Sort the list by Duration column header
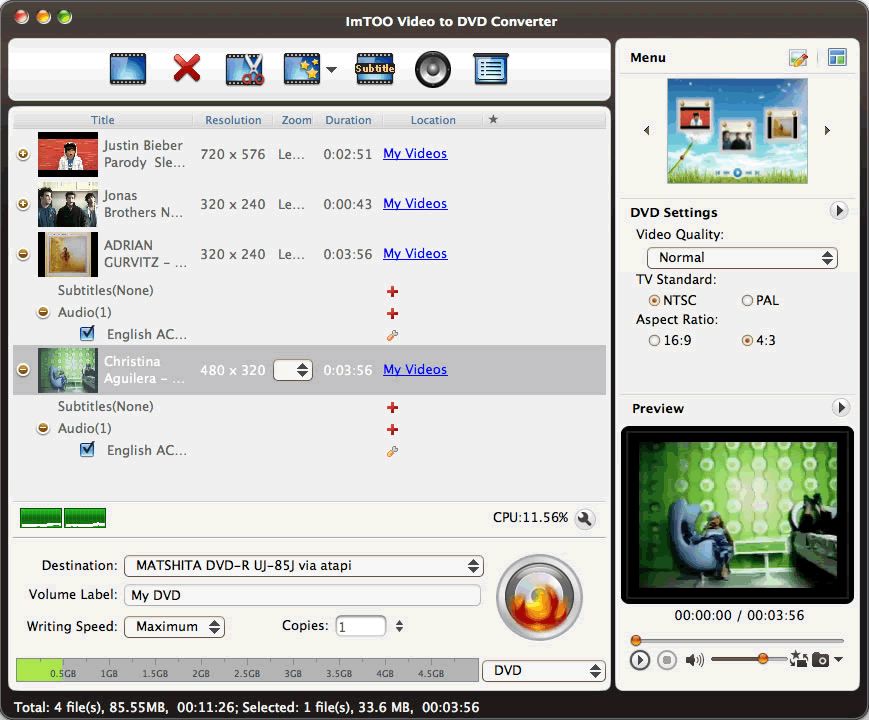The height and width of the screenshot is (720, 869). pos(348,120)
